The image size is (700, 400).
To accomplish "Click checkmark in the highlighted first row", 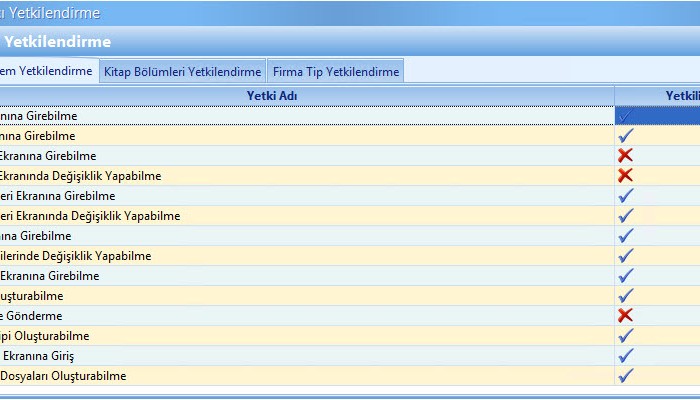I will [x=626, y=116].
